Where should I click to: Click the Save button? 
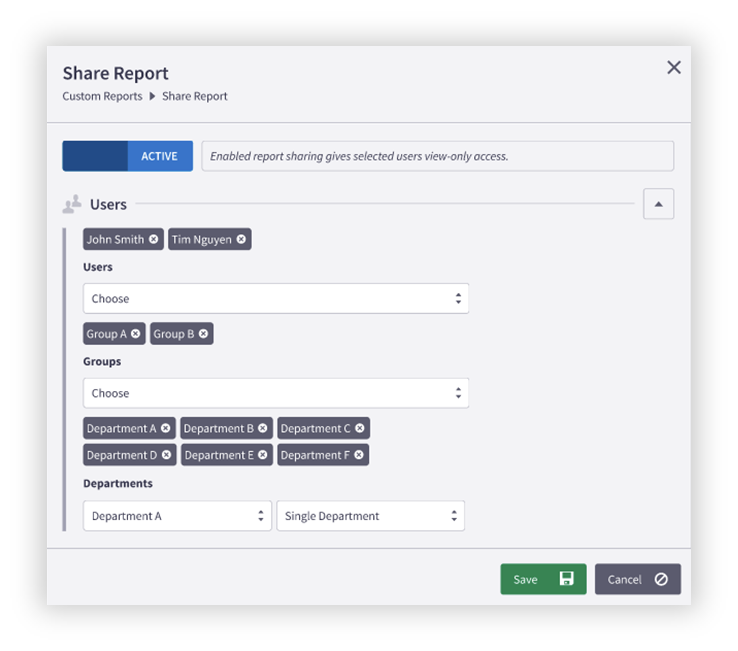pyautogui.click(x=543, y=579)
